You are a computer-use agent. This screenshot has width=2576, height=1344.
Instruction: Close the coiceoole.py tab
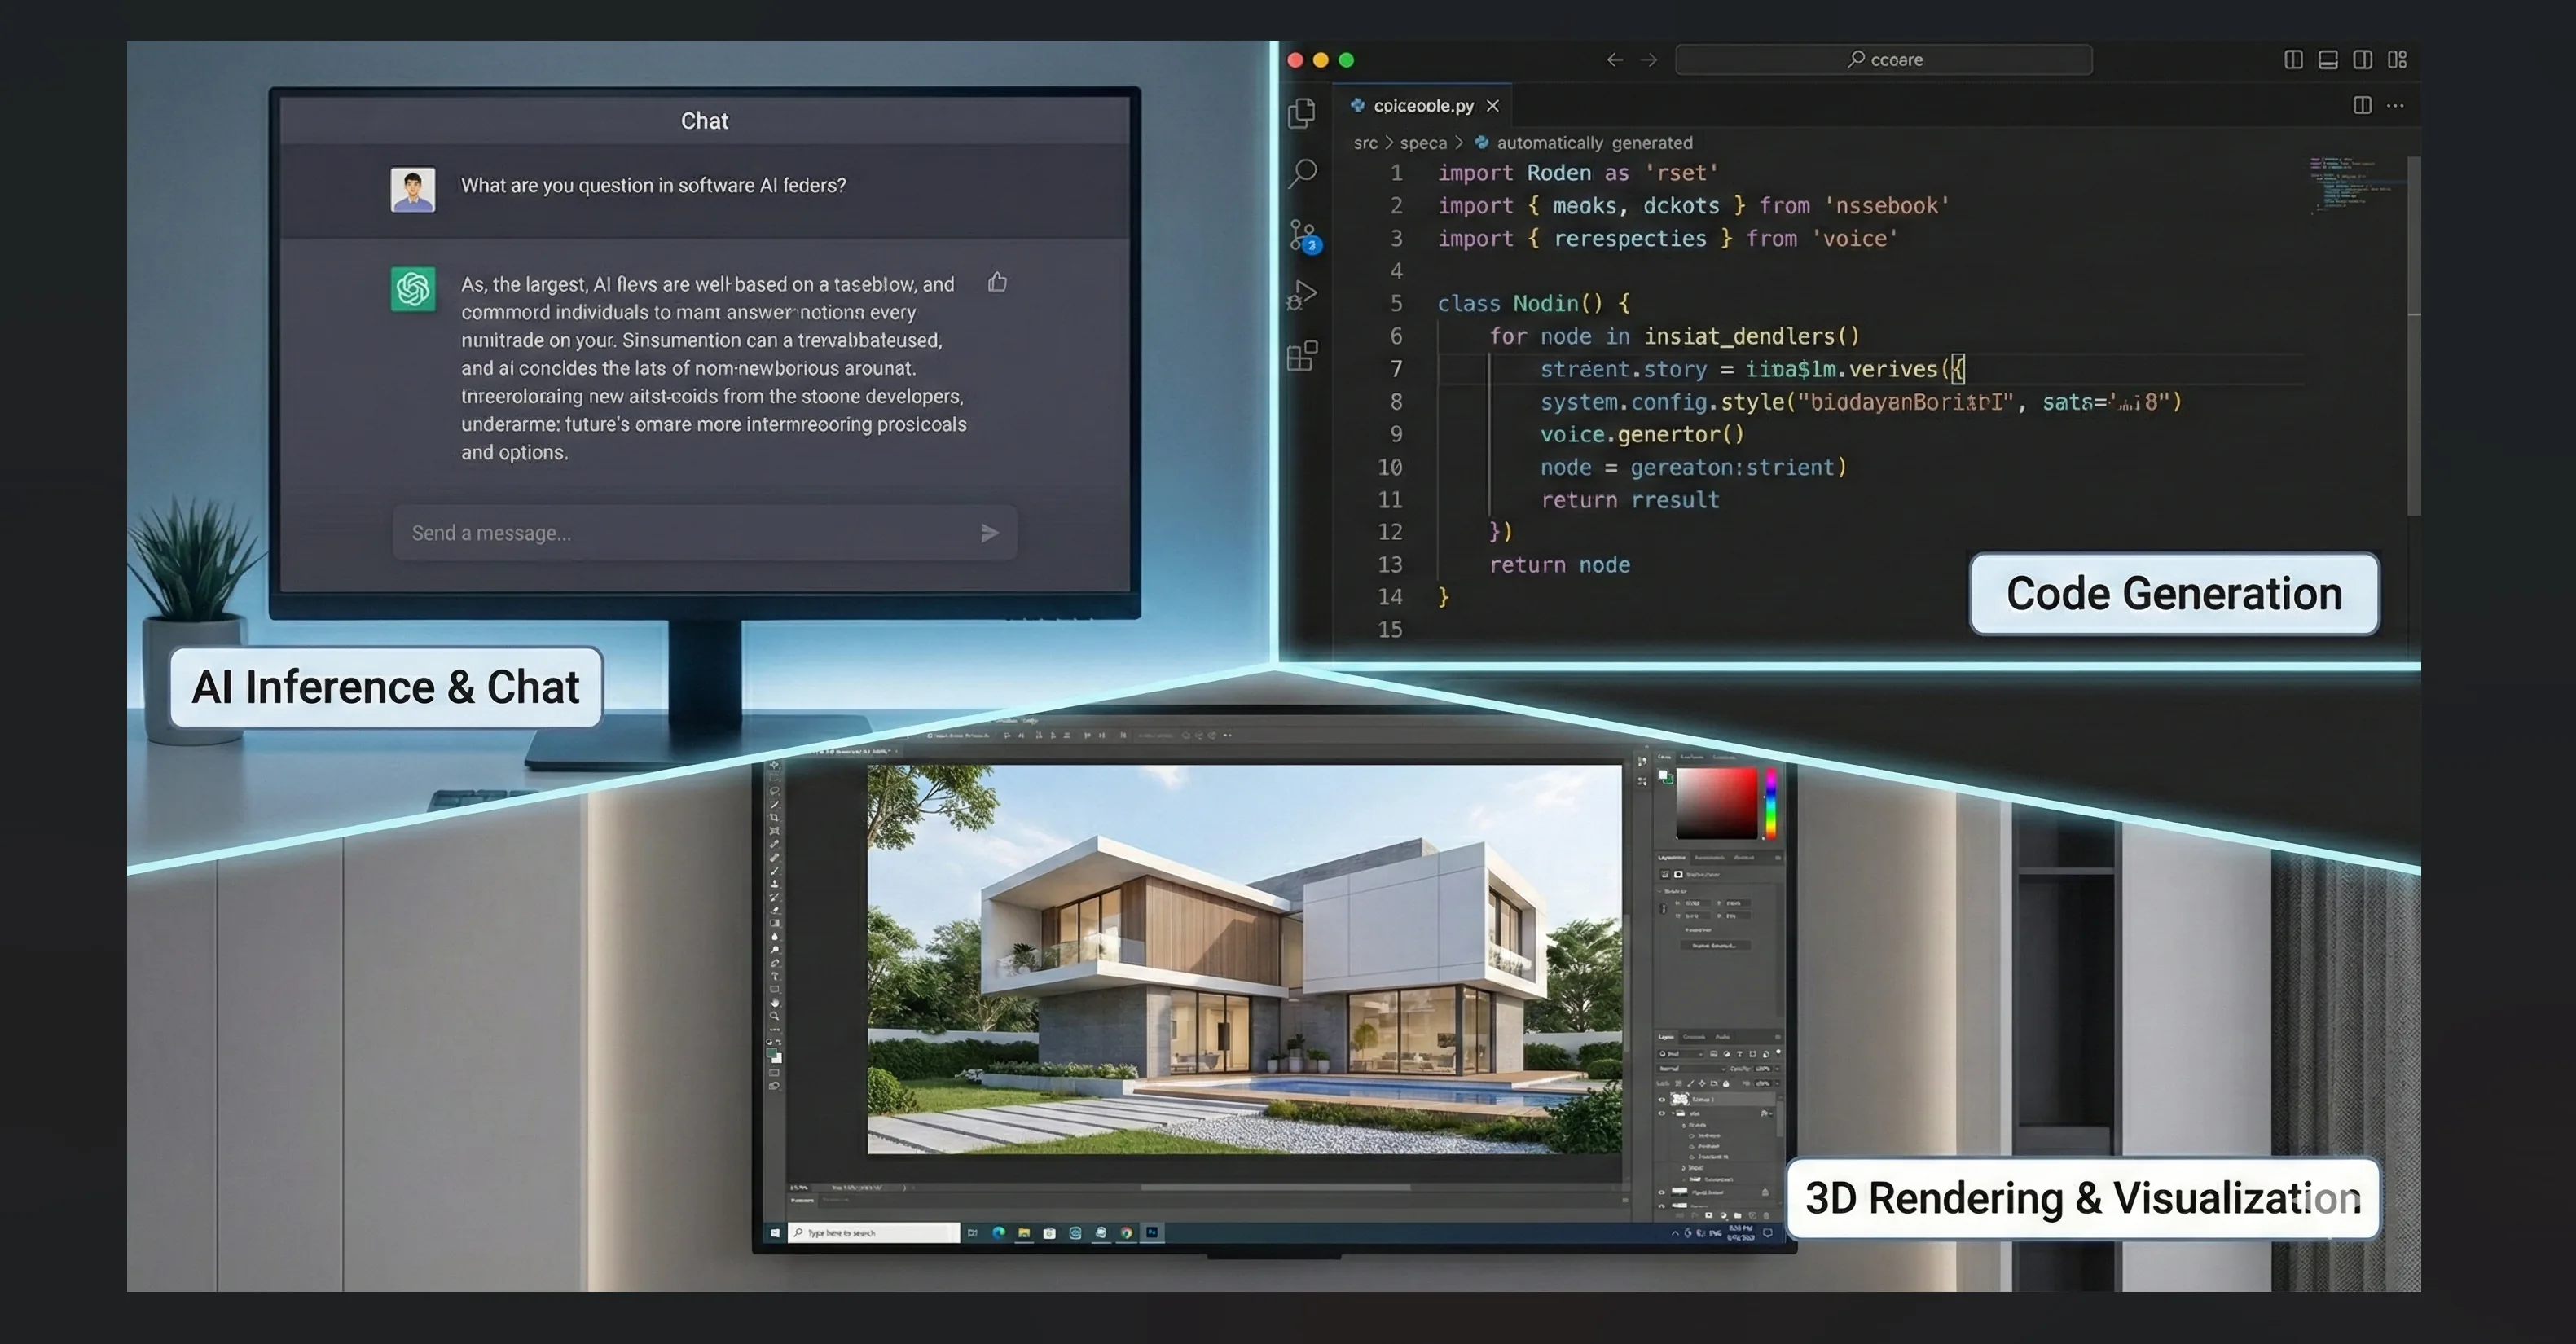(1492, 105)
